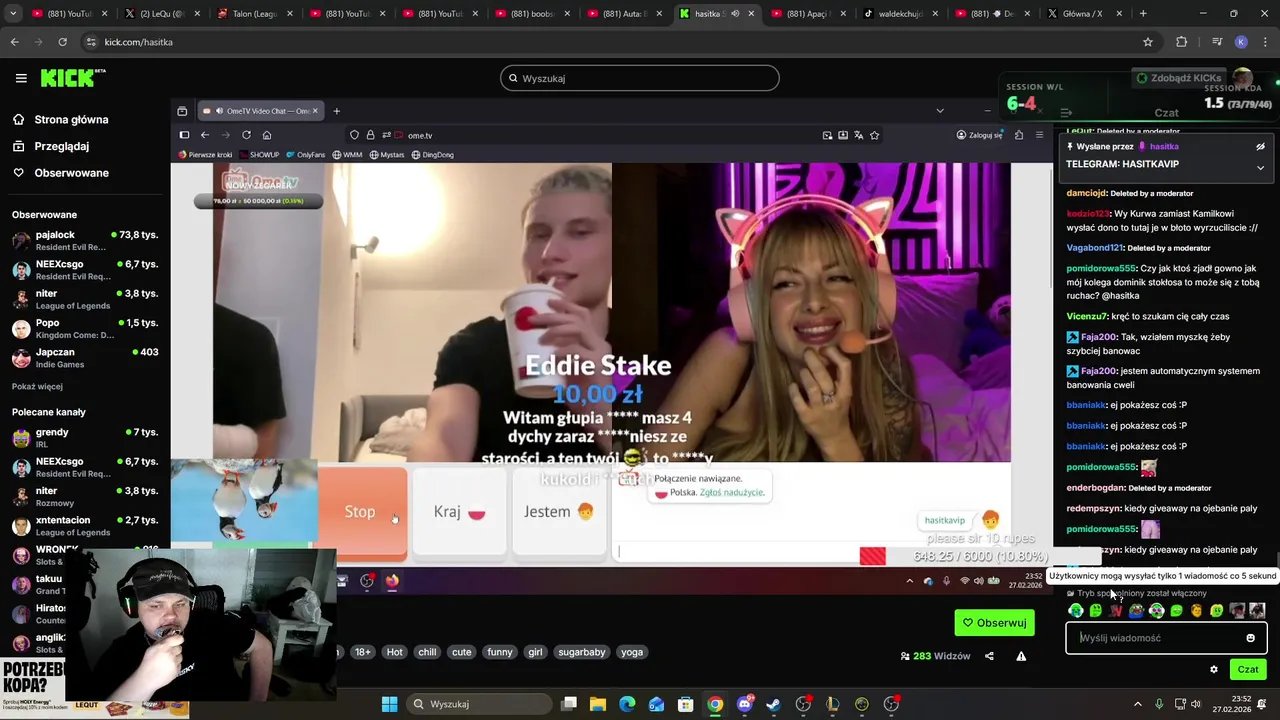Select the sugarbaby stream tag

point(581,652)
